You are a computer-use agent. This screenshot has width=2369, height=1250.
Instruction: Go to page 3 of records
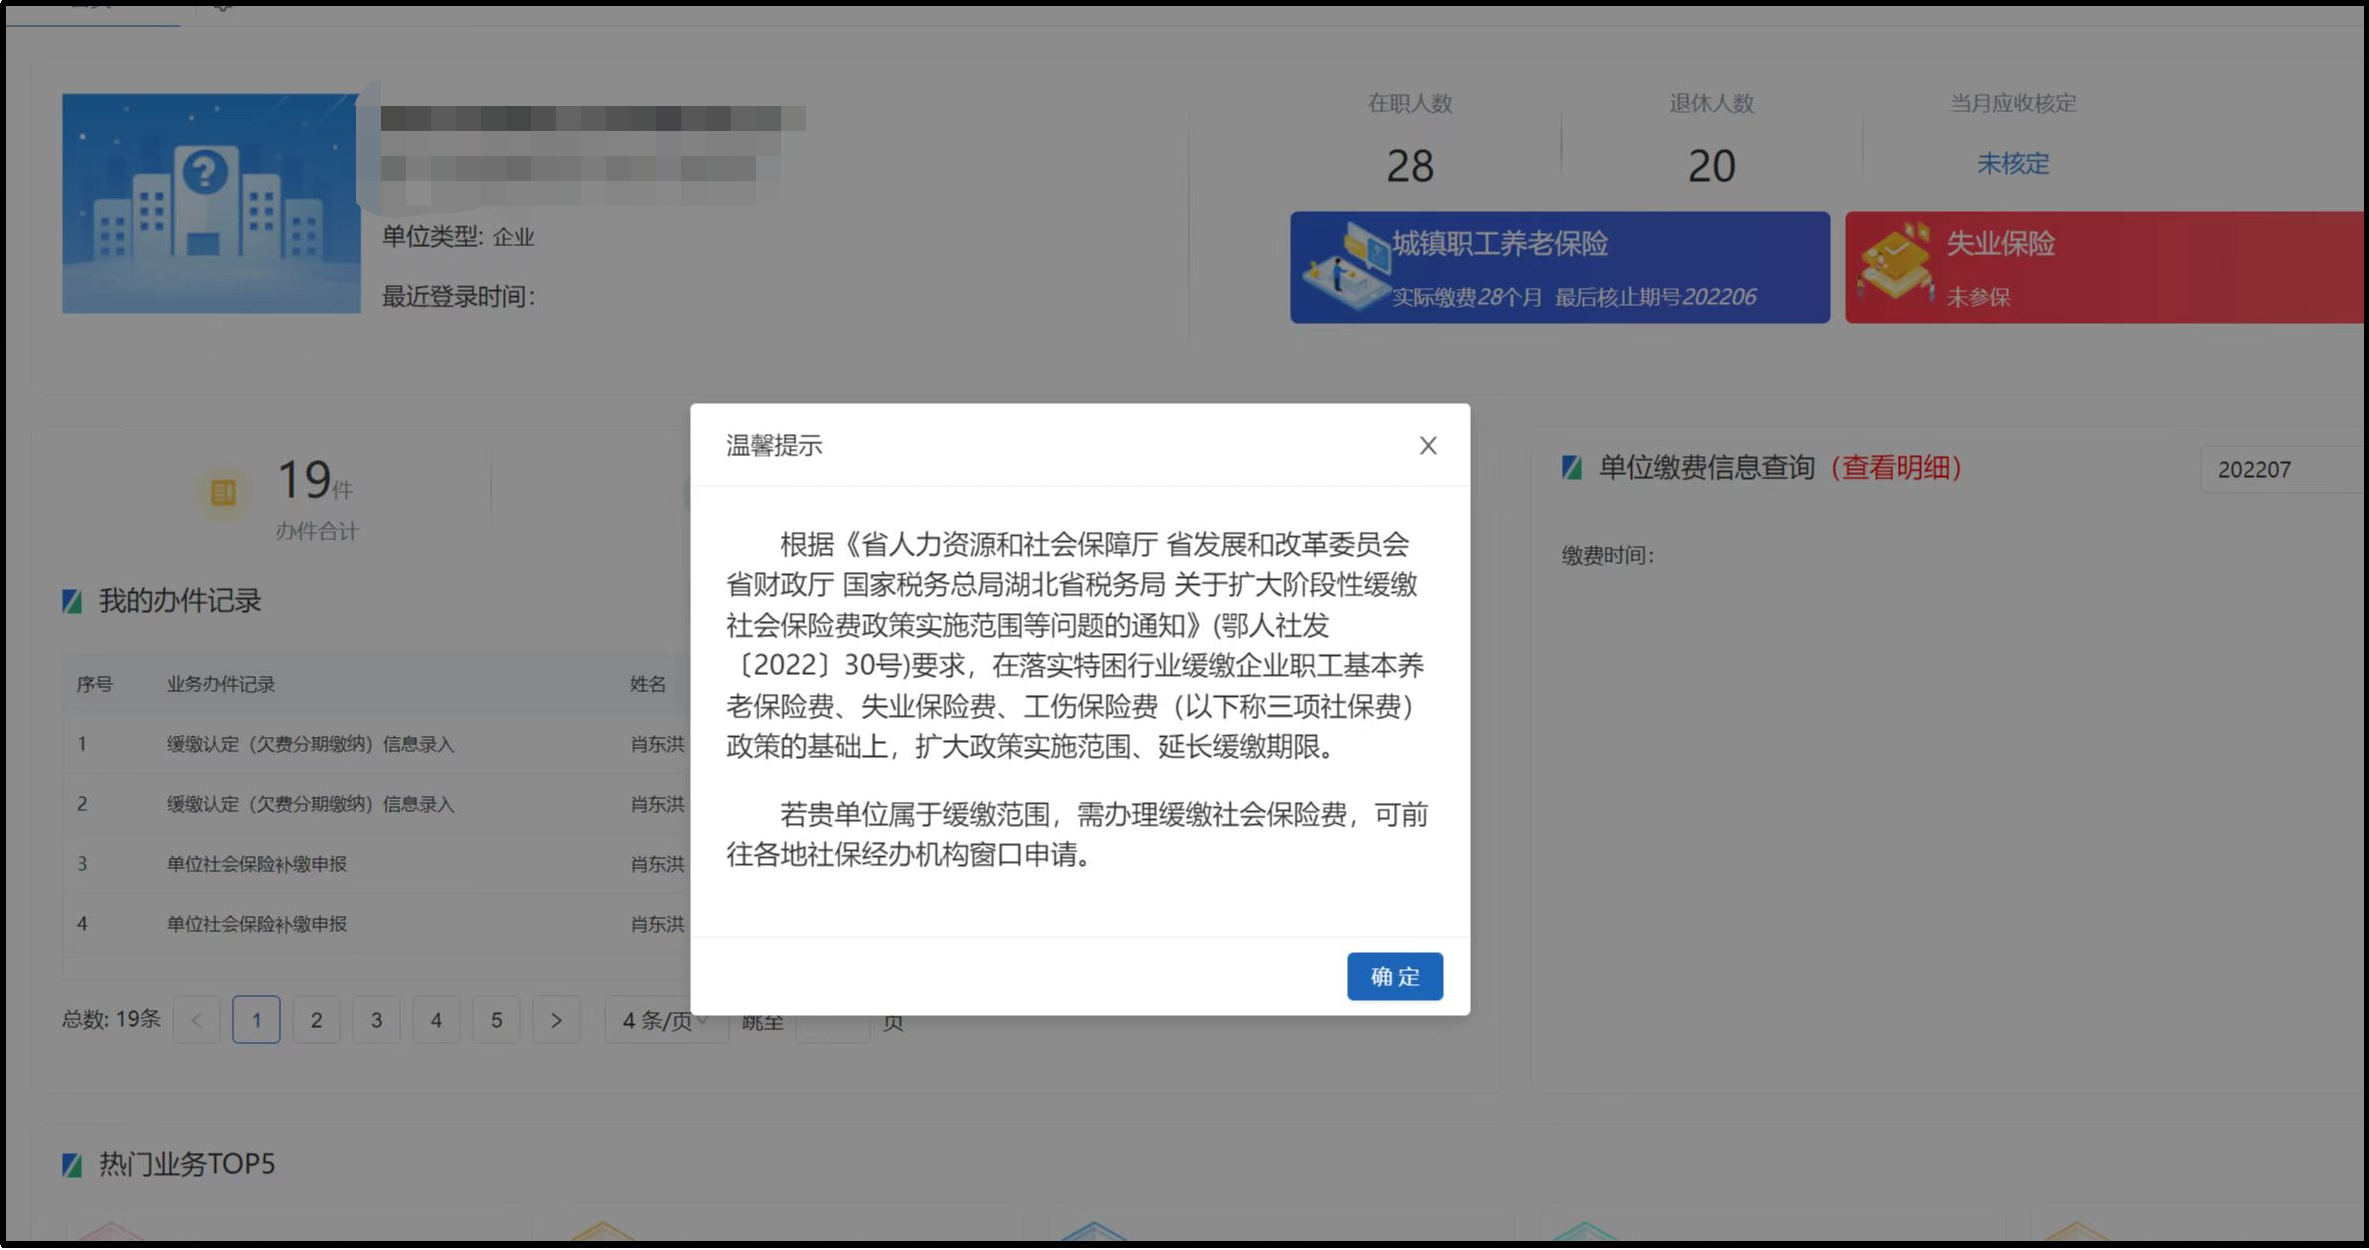[x=376, y=1020]
